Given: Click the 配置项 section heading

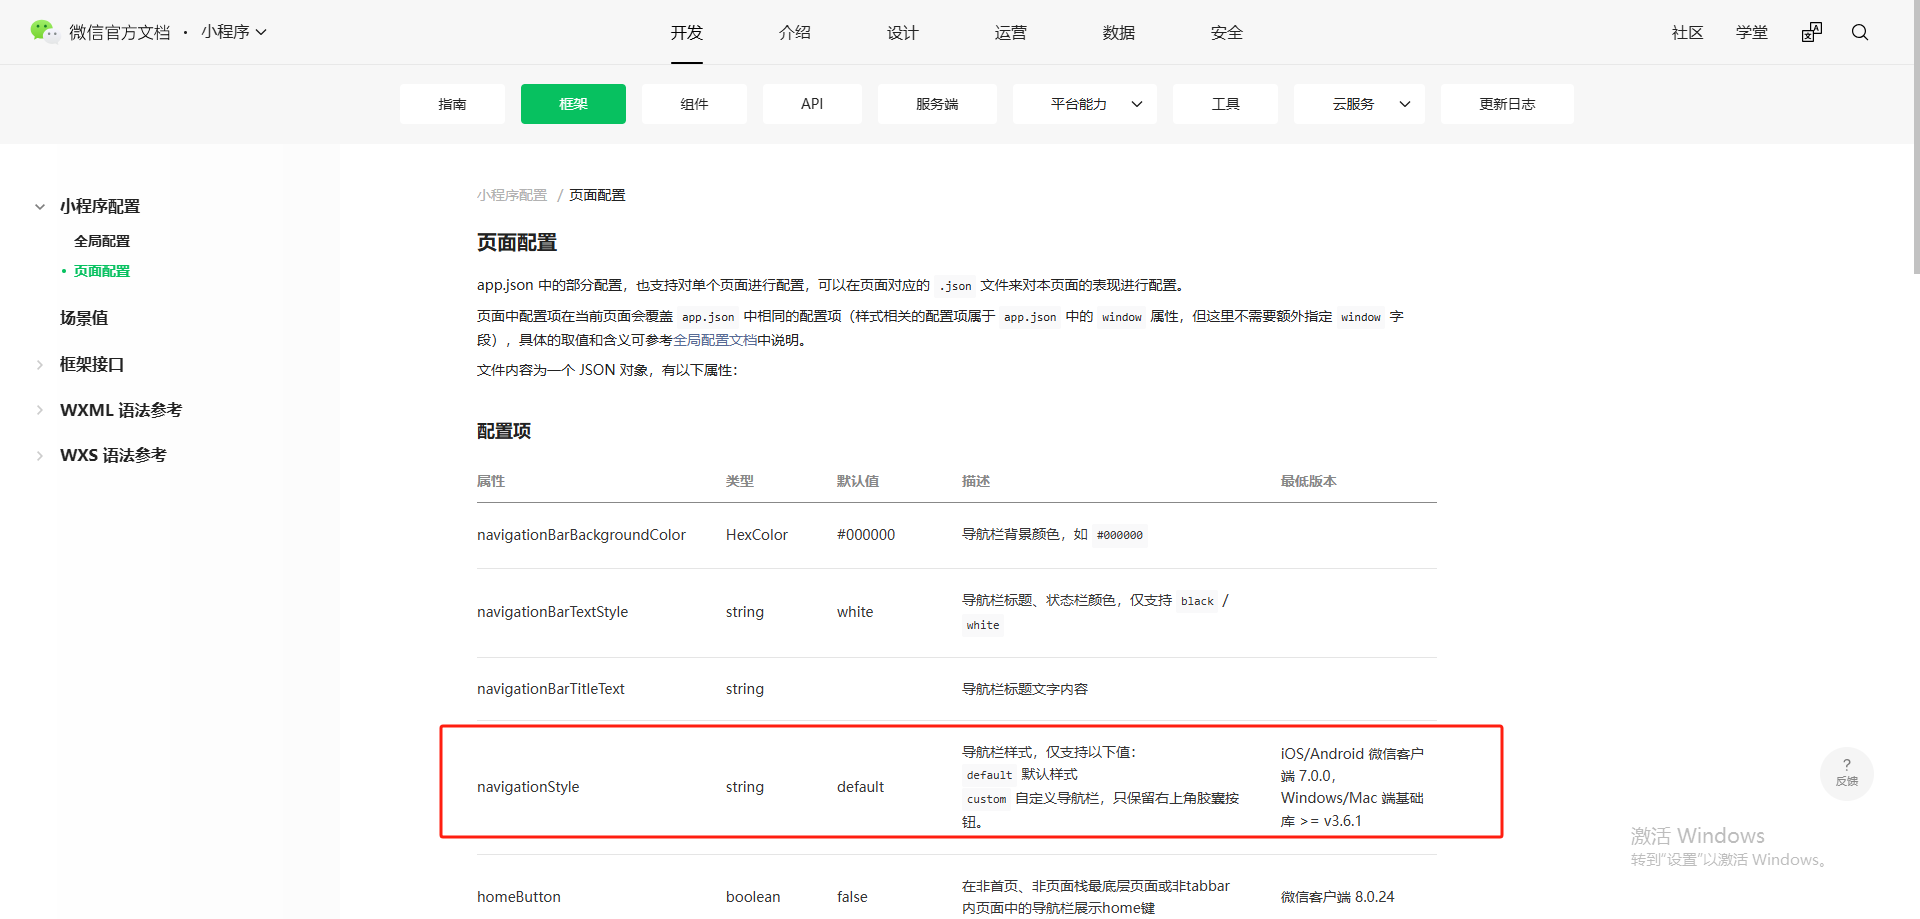Looking at the screenshot, I should click(x=504, y=431).
